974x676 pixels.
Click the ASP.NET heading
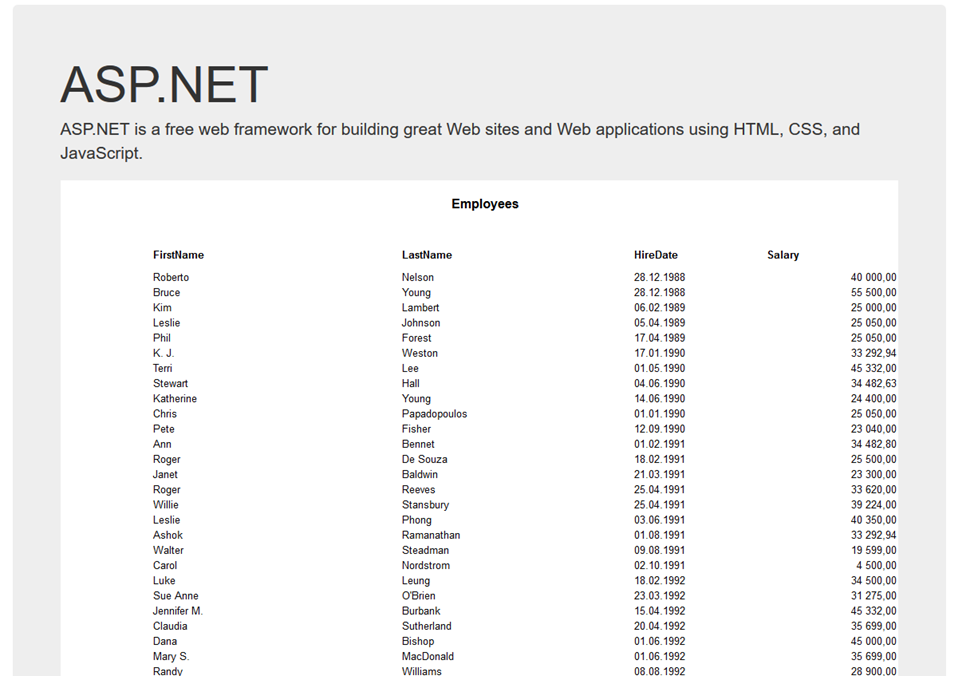pyautogui.click(x=164, y=84)
